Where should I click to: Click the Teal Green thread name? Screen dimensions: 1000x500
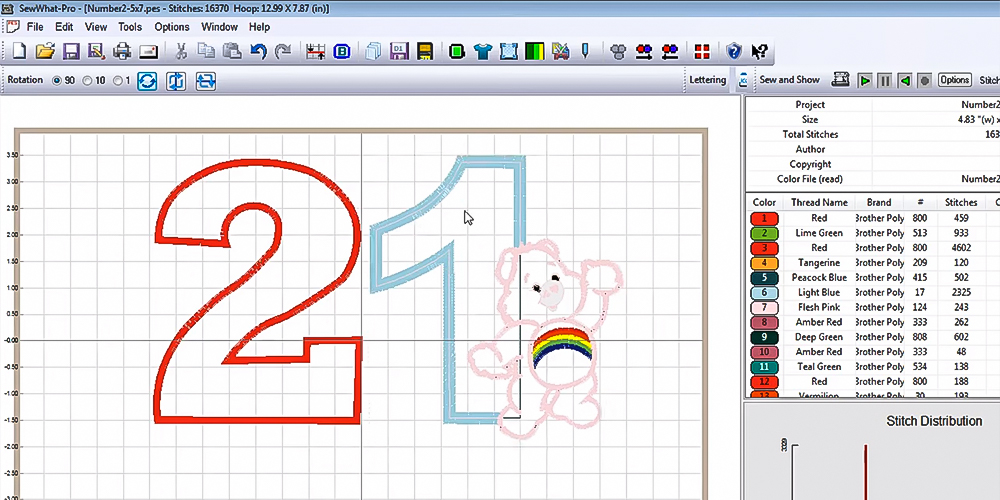click(x=819, y=367)
